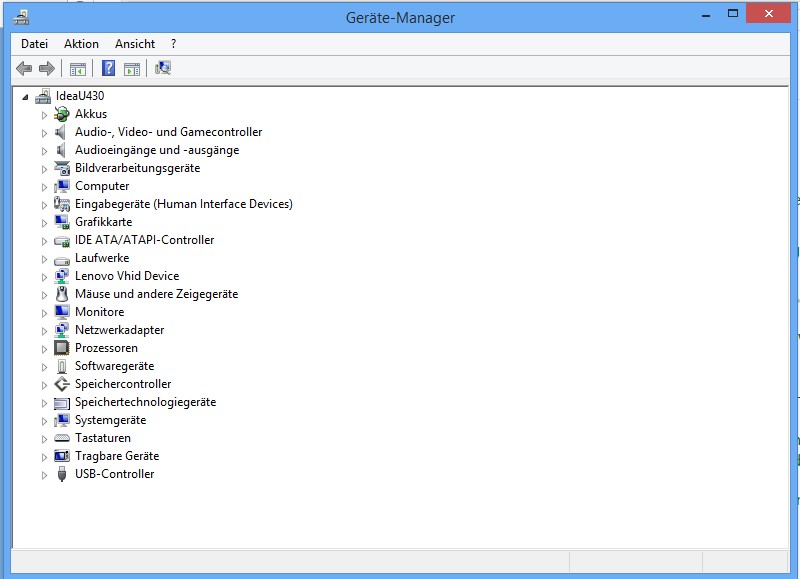The image size is (800, 579).
Task: Expand the Netzwerkadapter category
Action: [x=44, y=331]
